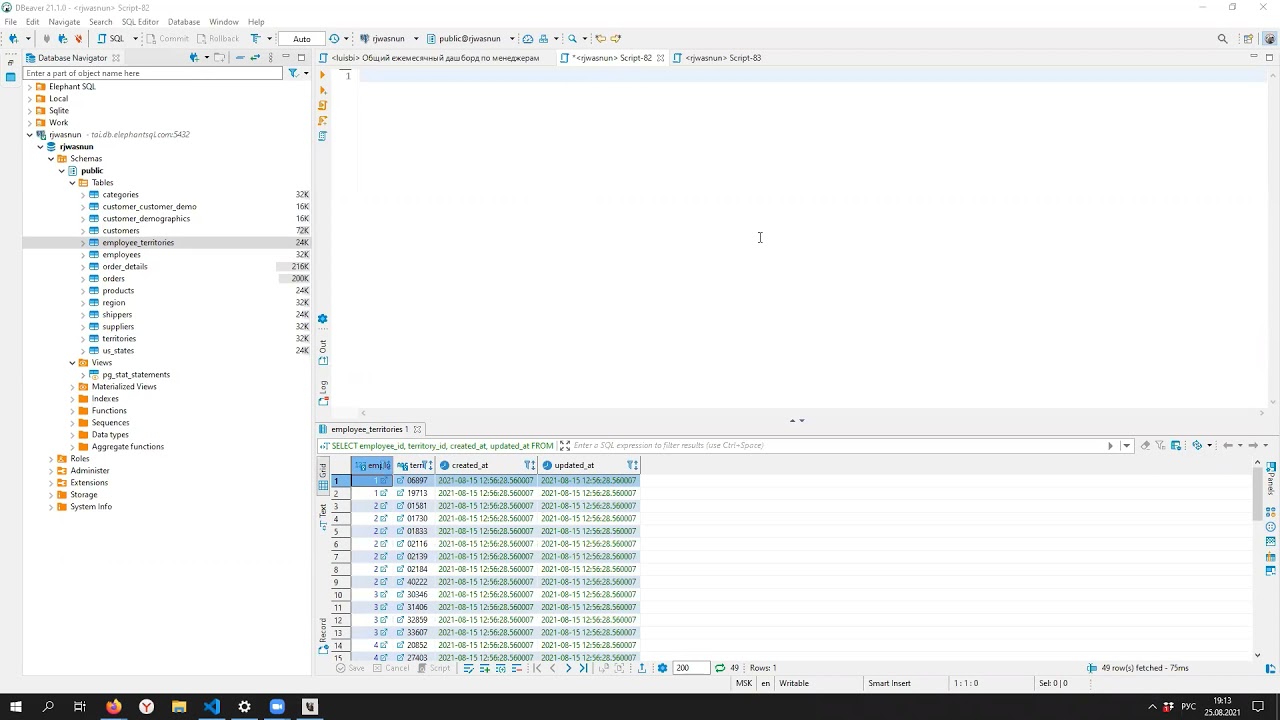This screenshot has width=1280, height=720.
Task: Open the navigator filter settings funnel icon
Action: 293,73
